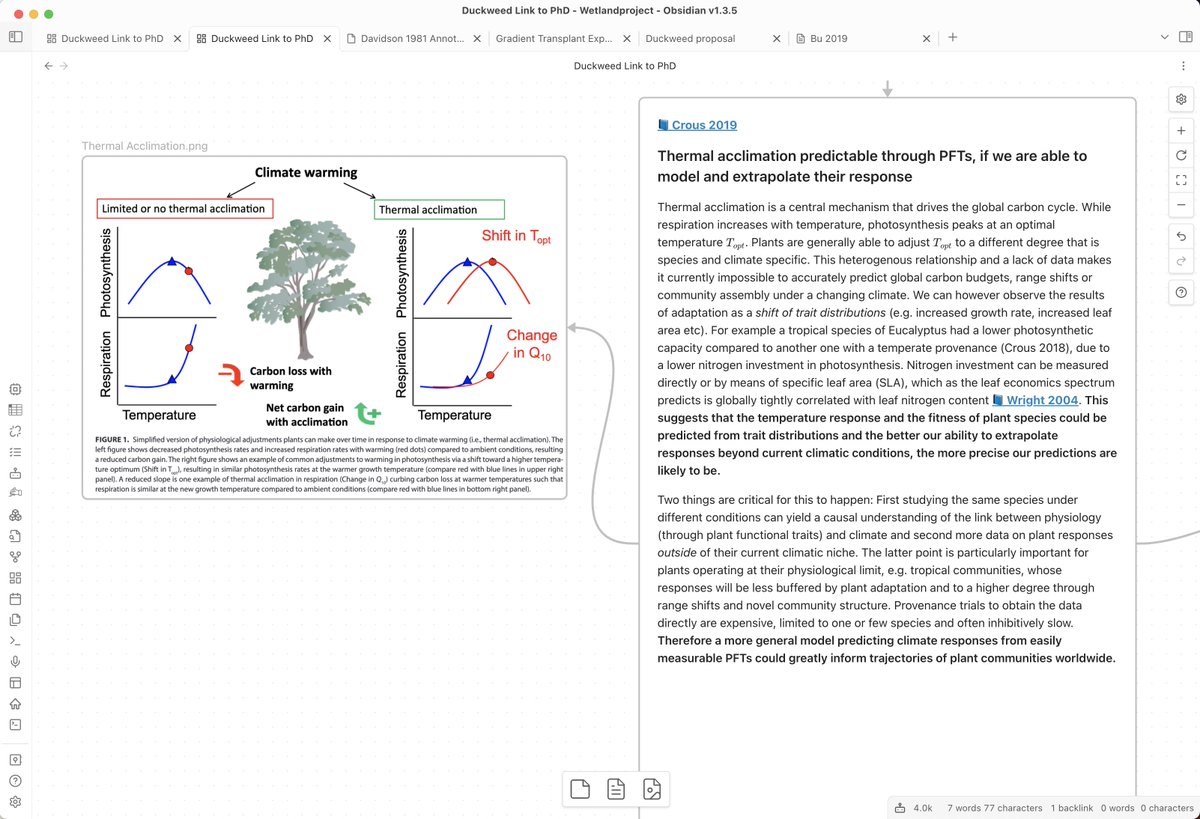This screenshot has height=819, width=1200.
Task: Add media file to the canvas
Action: (652, 789)
